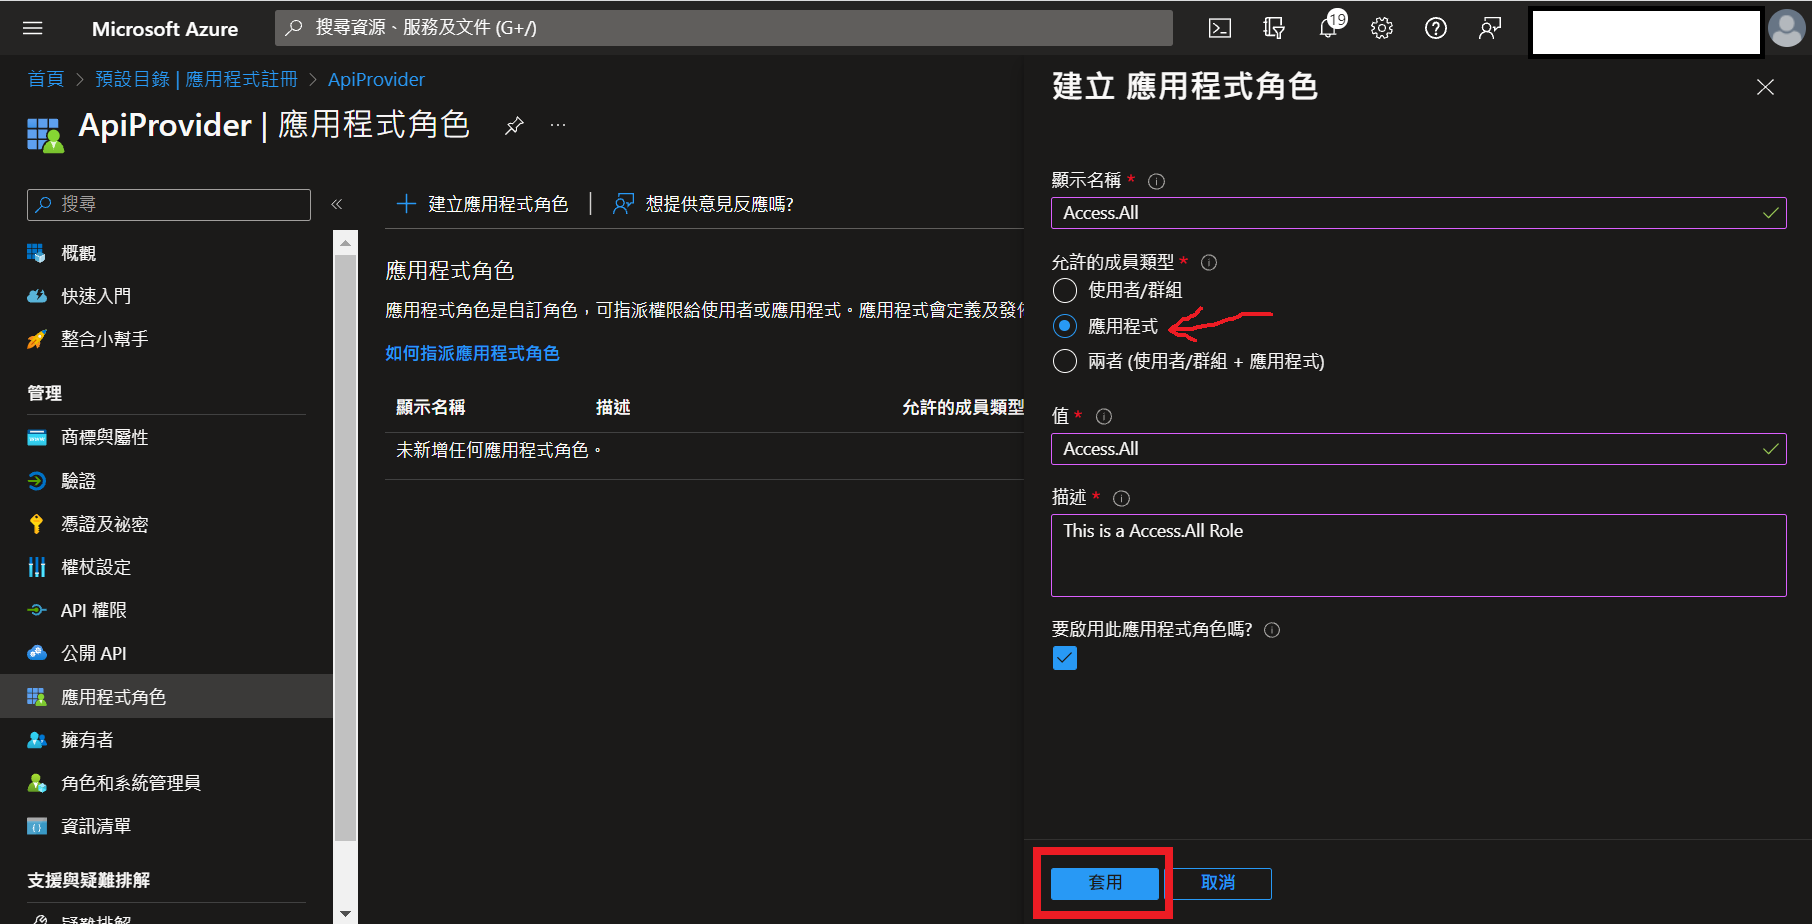Click the 允許的成員類型 column header
This screenshot has width=1812, height=924.
963,407
